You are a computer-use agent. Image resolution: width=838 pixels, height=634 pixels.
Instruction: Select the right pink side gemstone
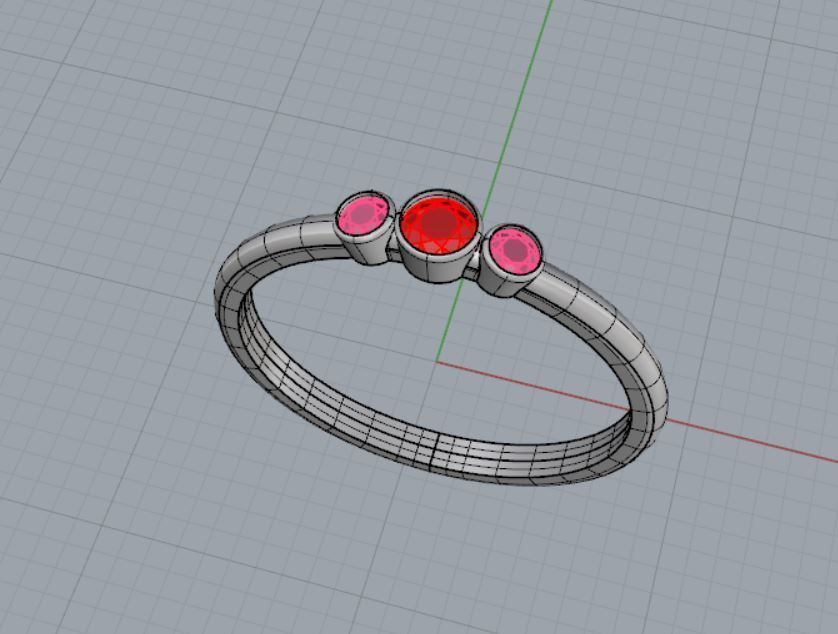pos(515,251)
